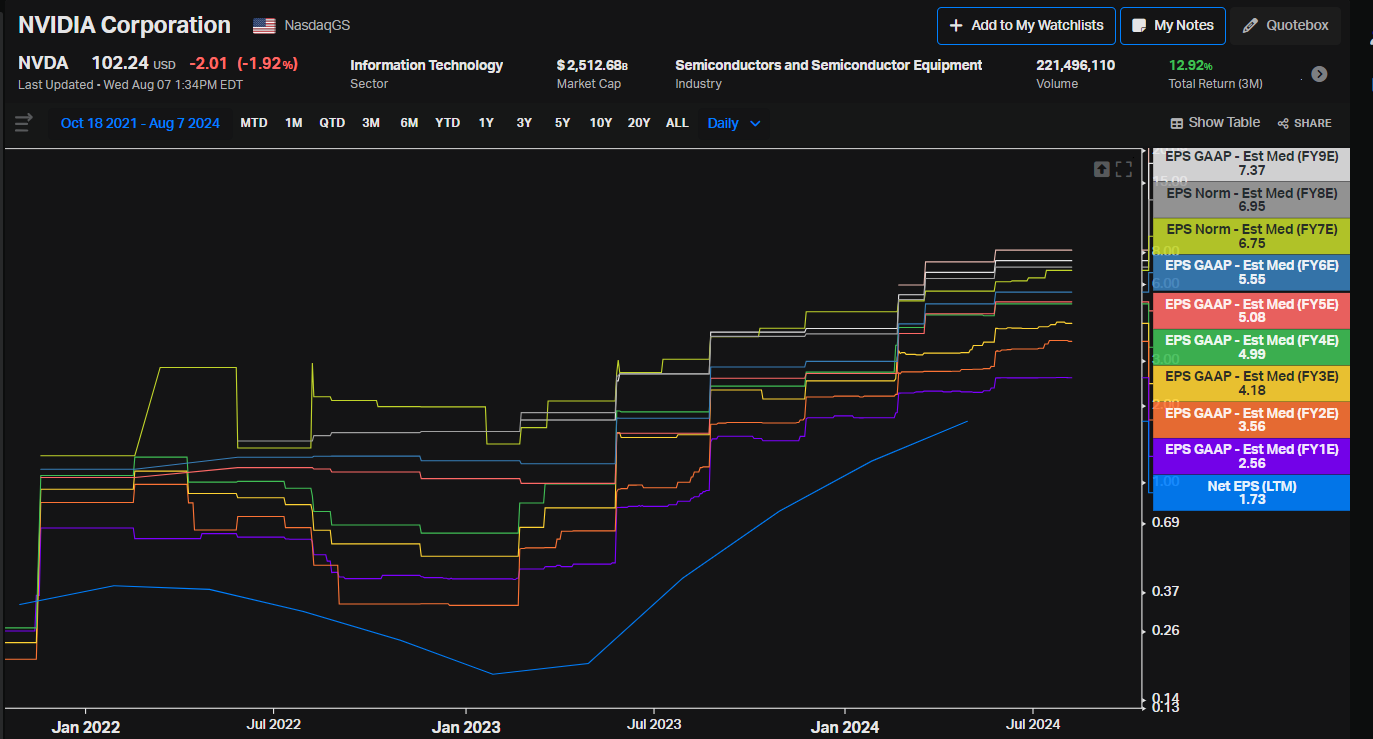Viewport: 1373px width, 739px height.
Task: Select the Net EPS (LTM) legend label
Action: tap(1251, 492)
